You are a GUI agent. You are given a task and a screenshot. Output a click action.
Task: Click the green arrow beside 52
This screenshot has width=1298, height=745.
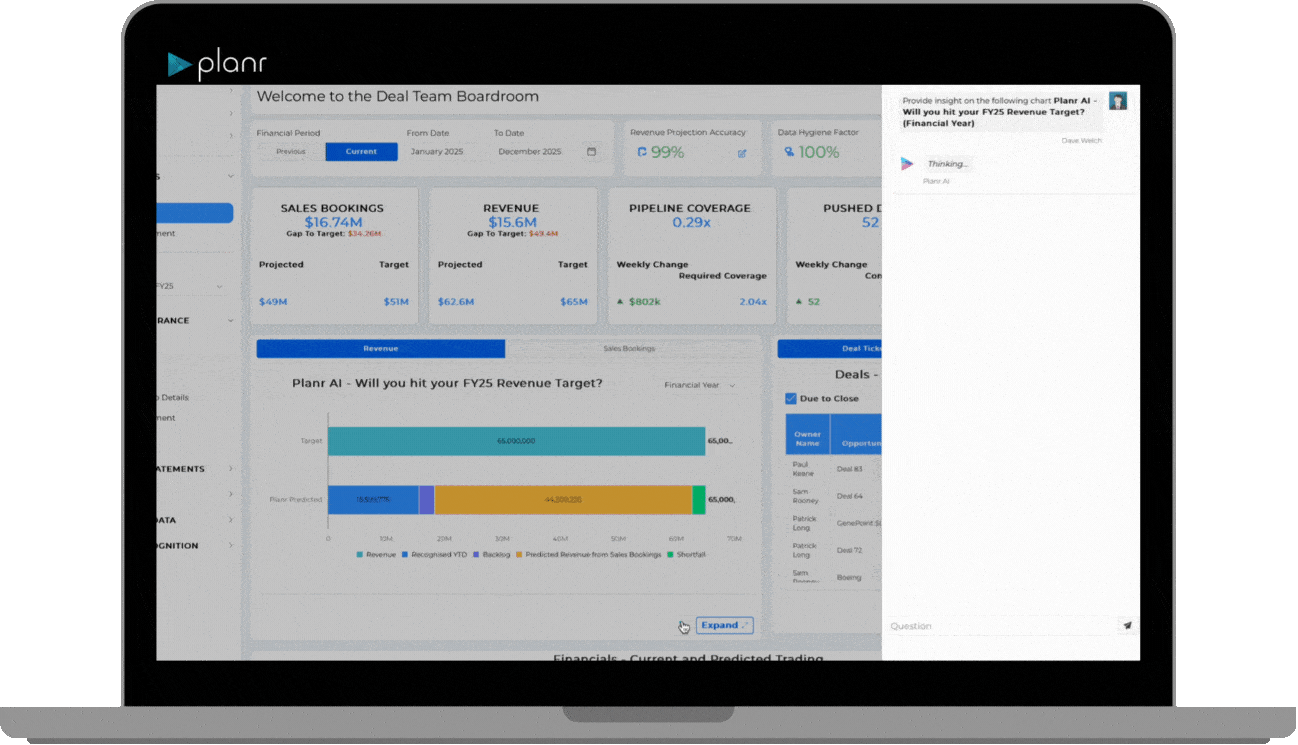pyautogui.click(x=800, y=301)
